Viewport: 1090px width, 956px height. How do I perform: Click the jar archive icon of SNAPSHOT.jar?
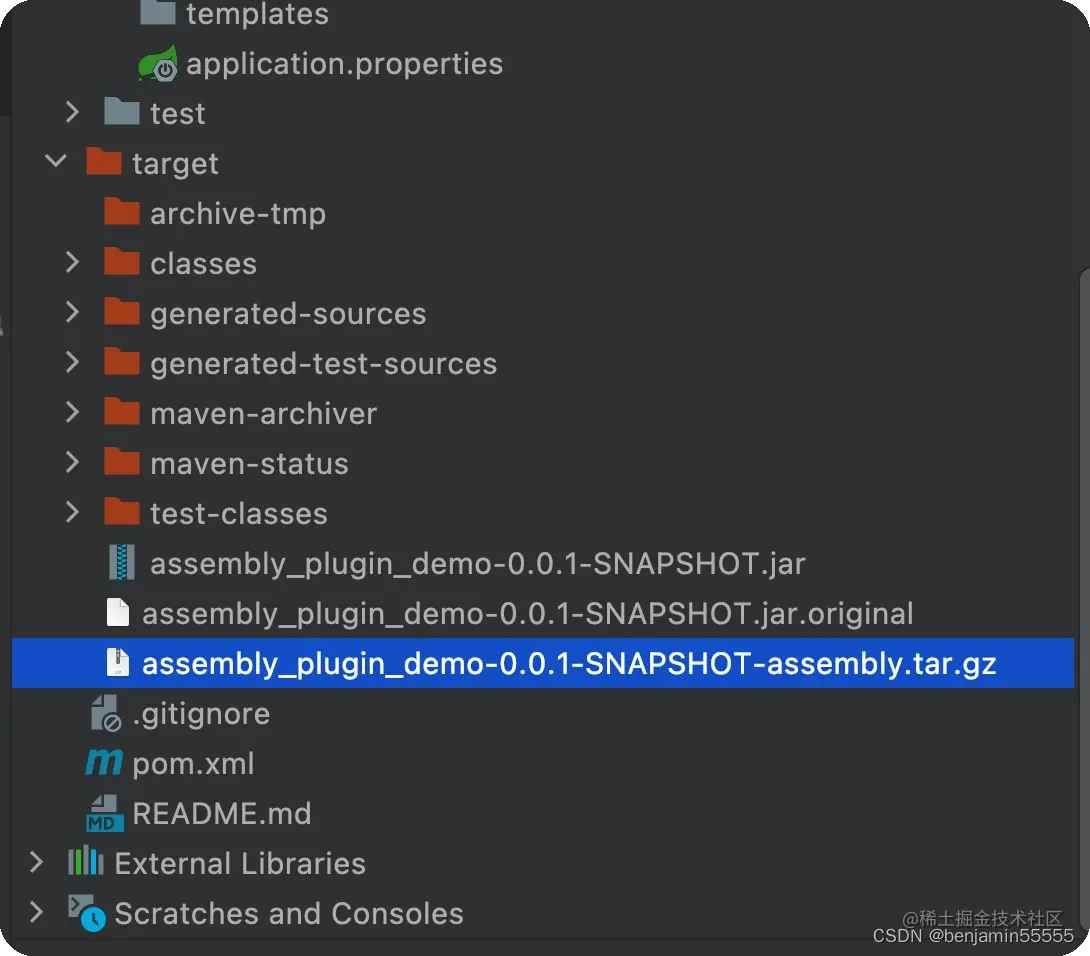click(x=122, y=562)
